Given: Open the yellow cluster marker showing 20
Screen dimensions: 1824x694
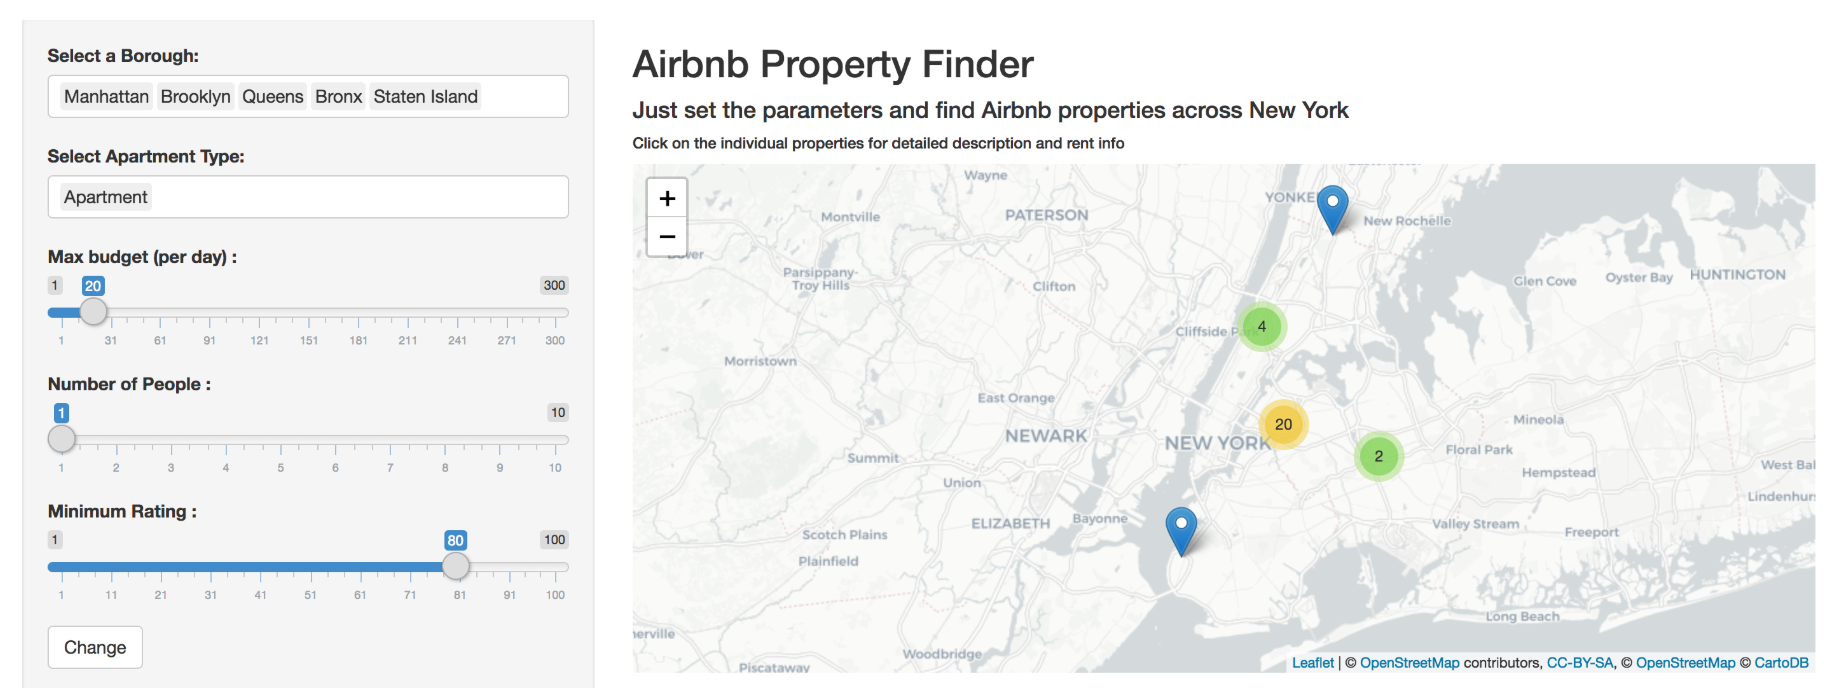Looking at the screenshot, I should 1283,424.
